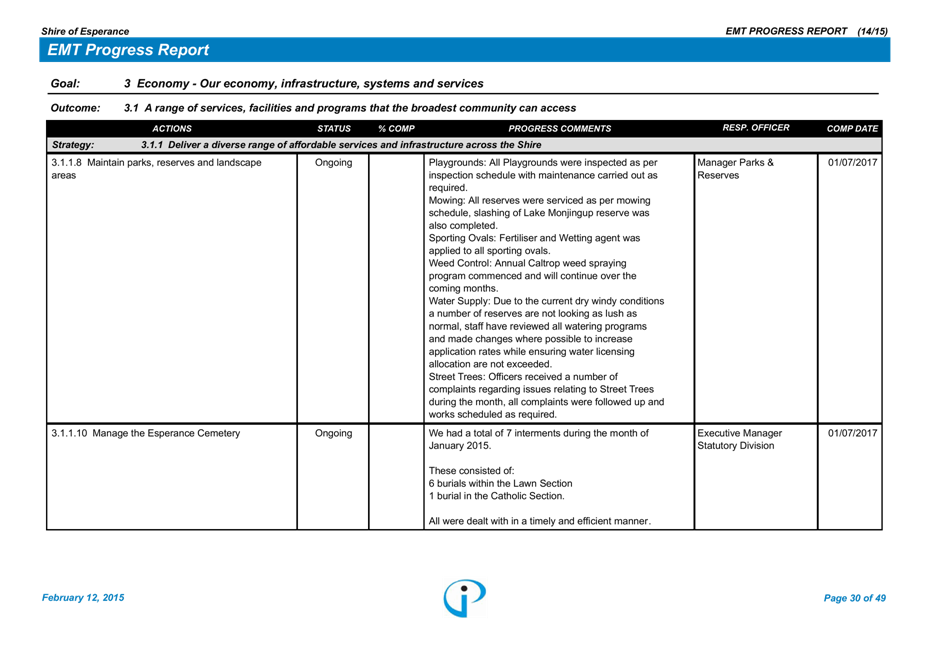Click the completion date in the Cemetery row
928x657 pixels.
[x=852, y=433]
